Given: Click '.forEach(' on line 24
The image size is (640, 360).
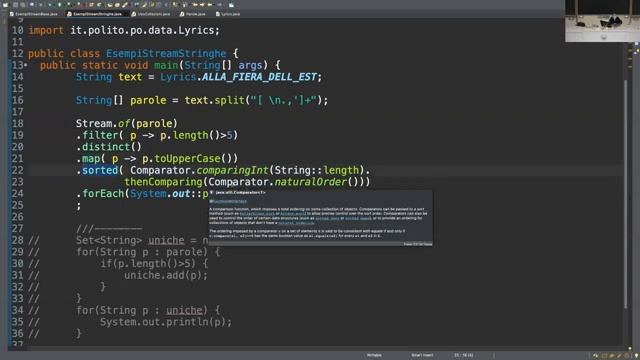Looking at the screenshot, I should [x=102, y=193].
